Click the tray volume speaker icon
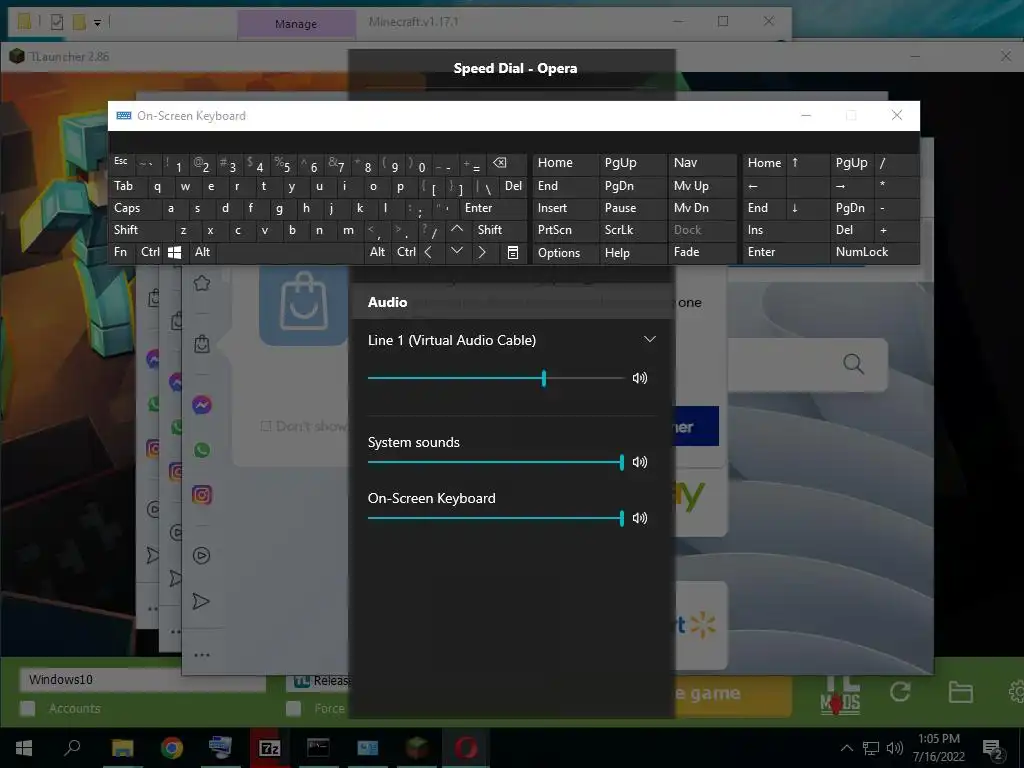 pyautogui.click(x=895, y=748)
